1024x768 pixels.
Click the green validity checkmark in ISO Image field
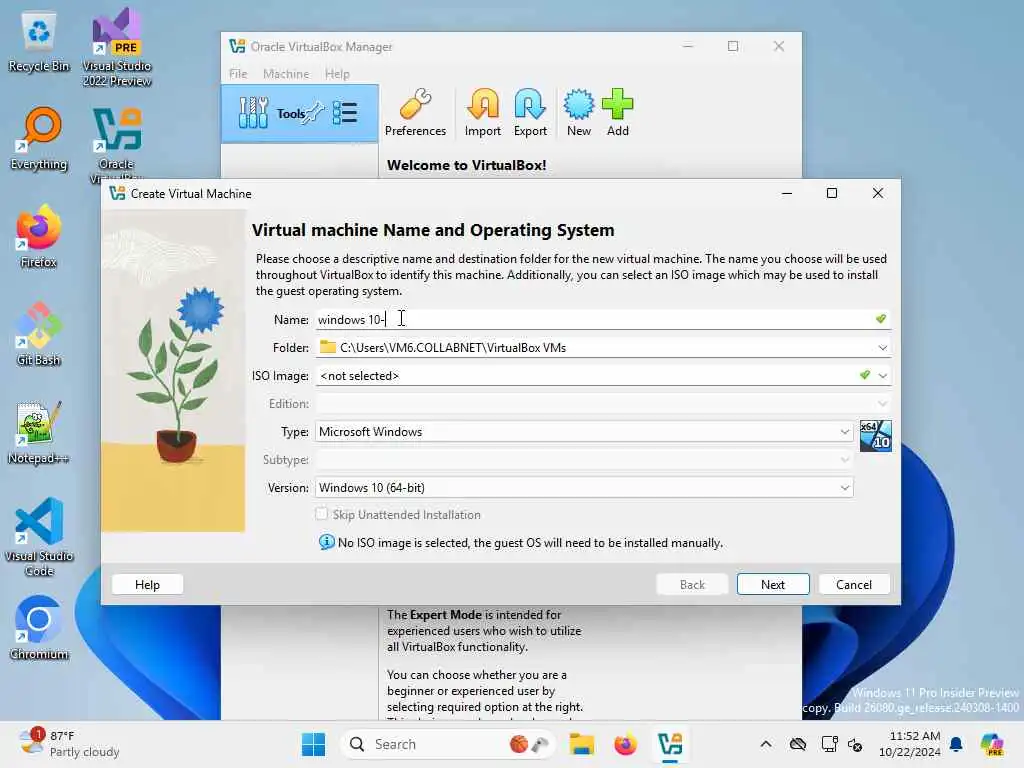(x=865, y=375)
